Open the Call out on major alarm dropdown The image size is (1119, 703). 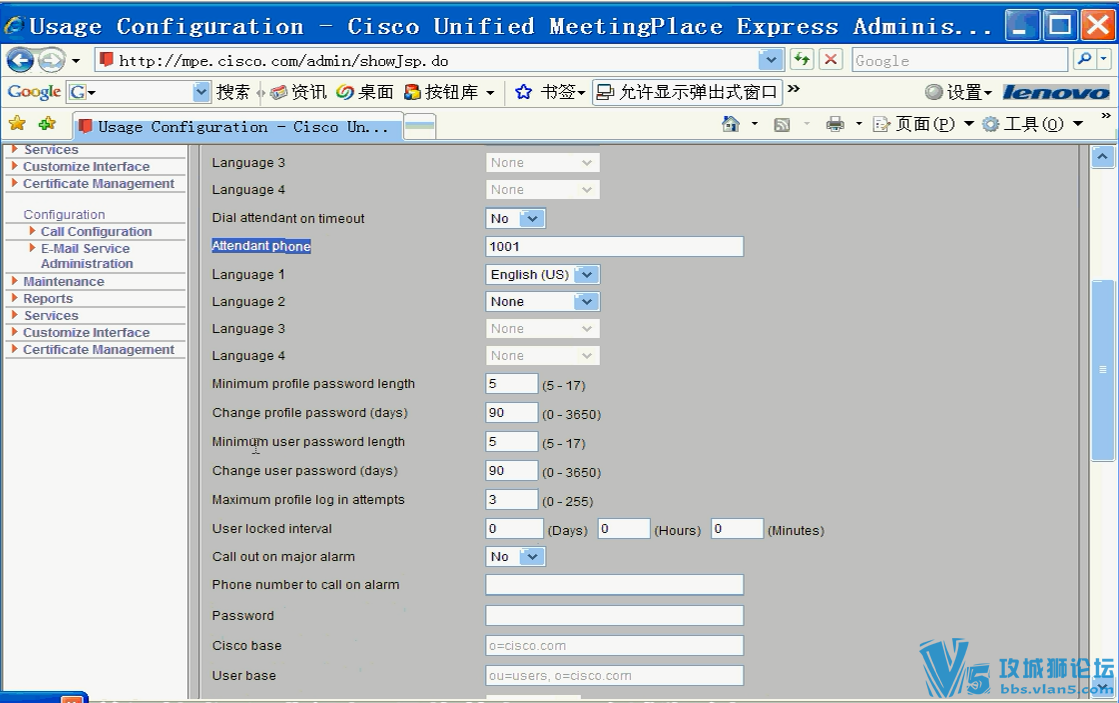[x=515, y=557]
